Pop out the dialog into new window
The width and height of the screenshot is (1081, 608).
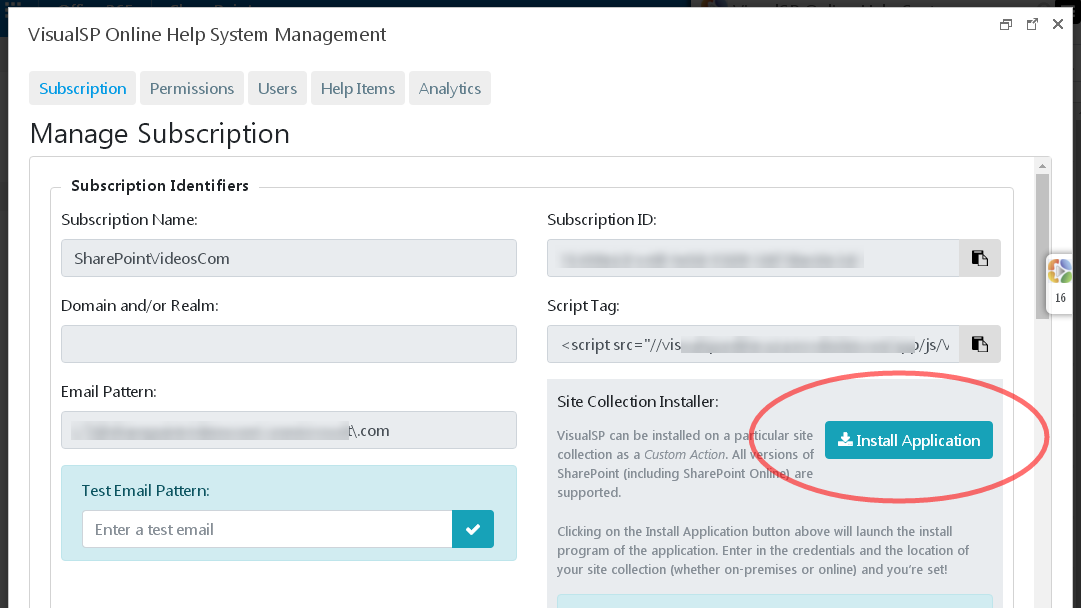1032,25
